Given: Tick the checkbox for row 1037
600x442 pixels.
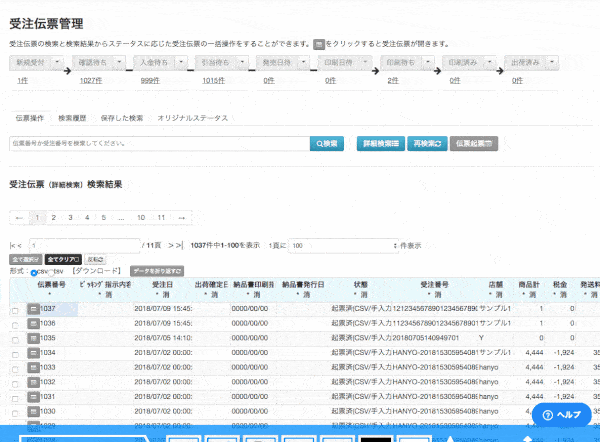Looking at the screenshot, I should [x=14, y=311].
